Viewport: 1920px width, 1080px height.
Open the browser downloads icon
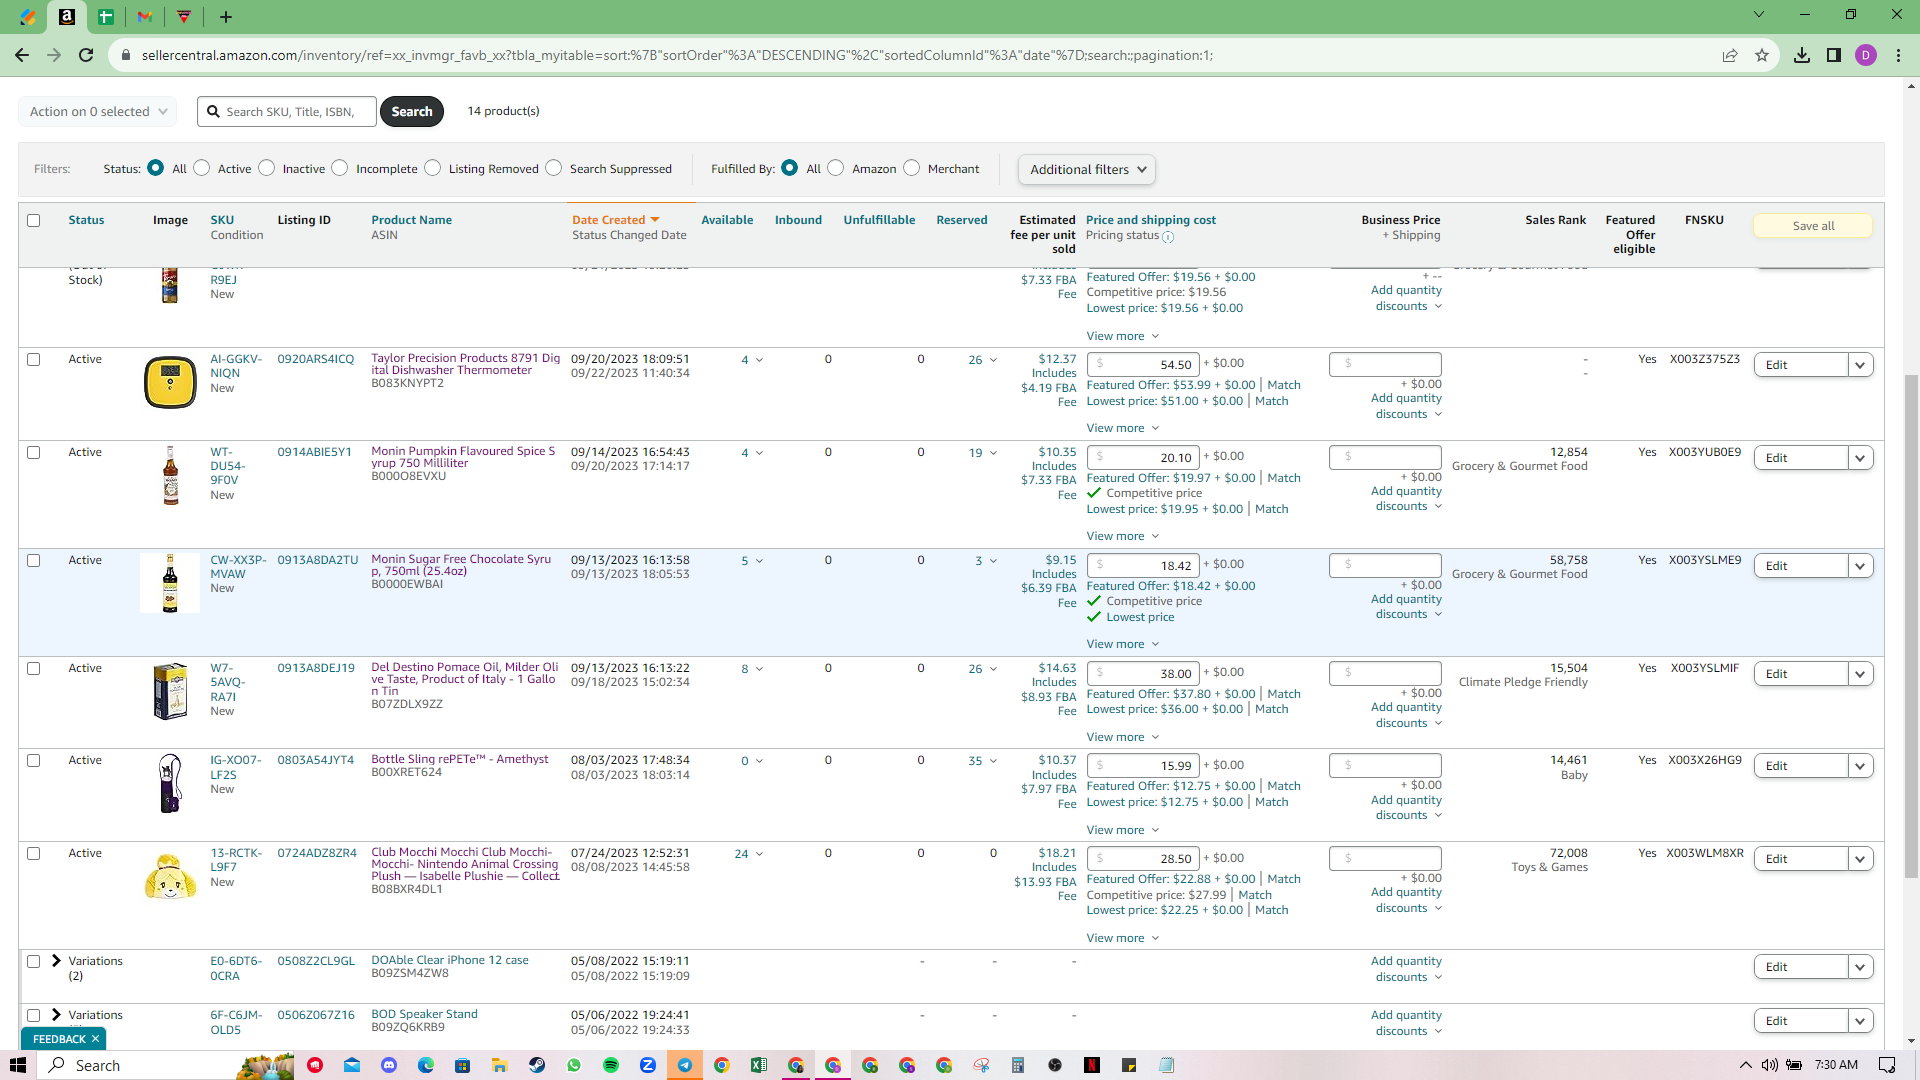[1802, 55]
